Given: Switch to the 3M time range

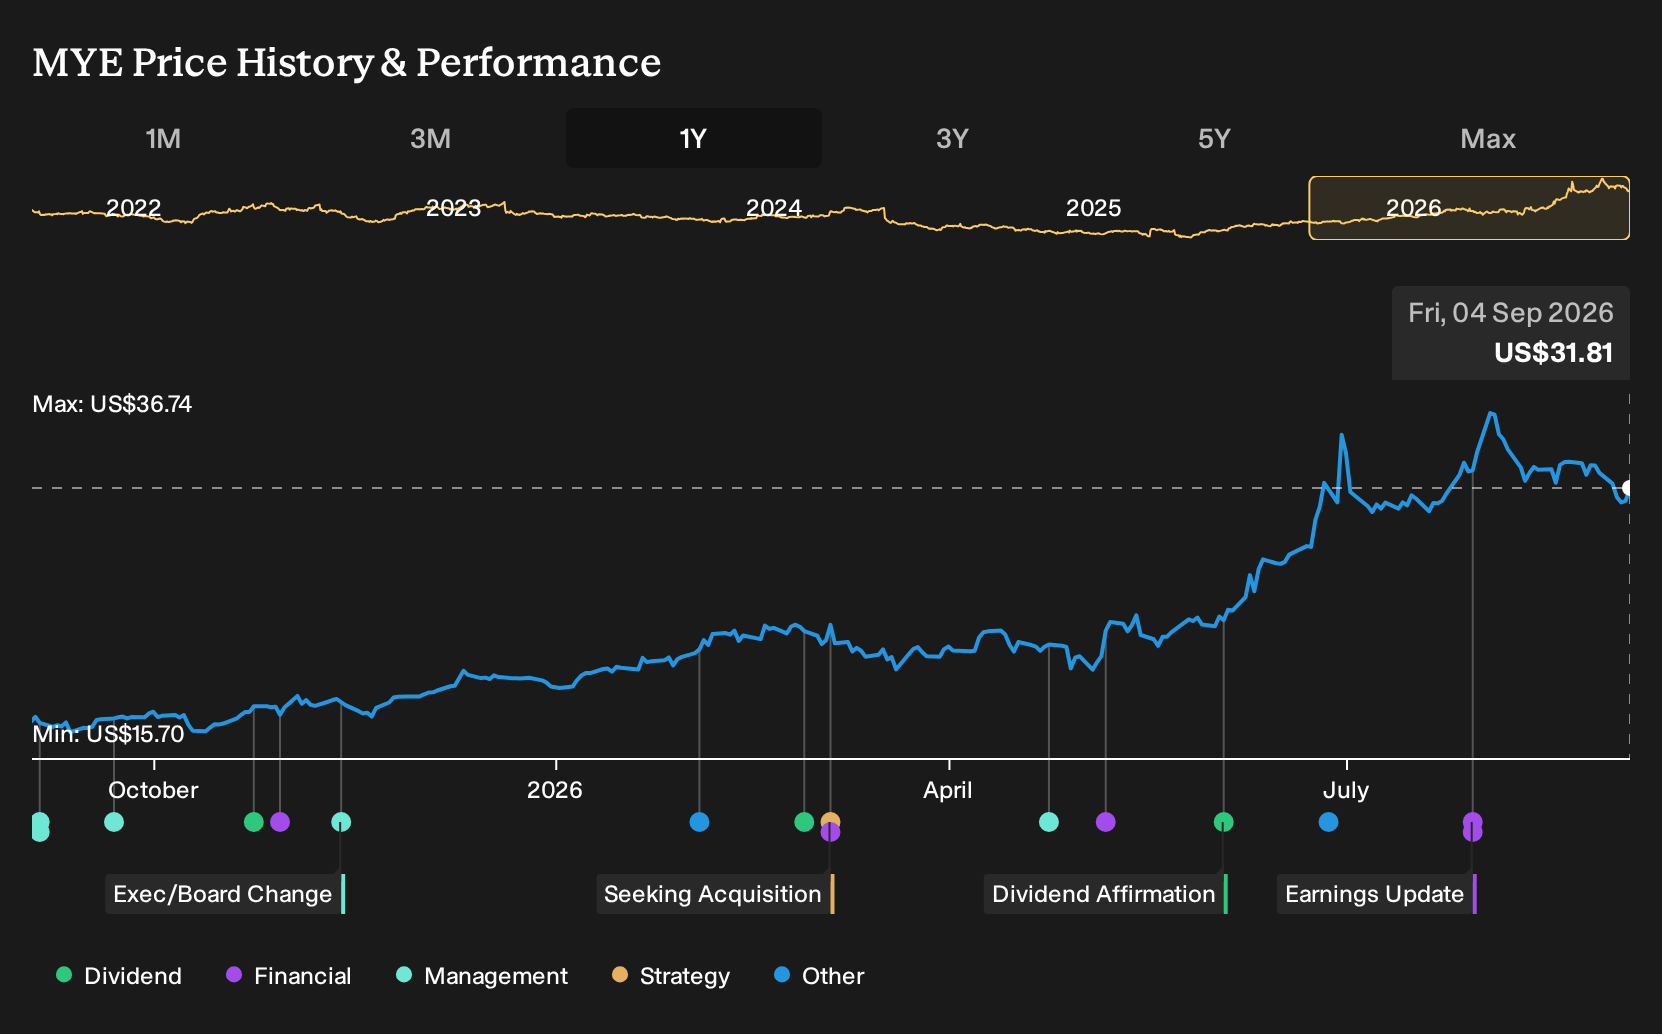Looking at the screenshot, I should coord(430,138).
